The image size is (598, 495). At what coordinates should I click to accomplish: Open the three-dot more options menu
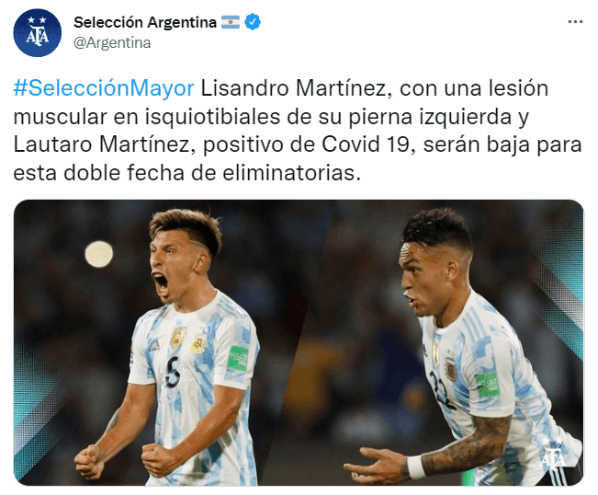pyautogui.click(x=575, y=22)
